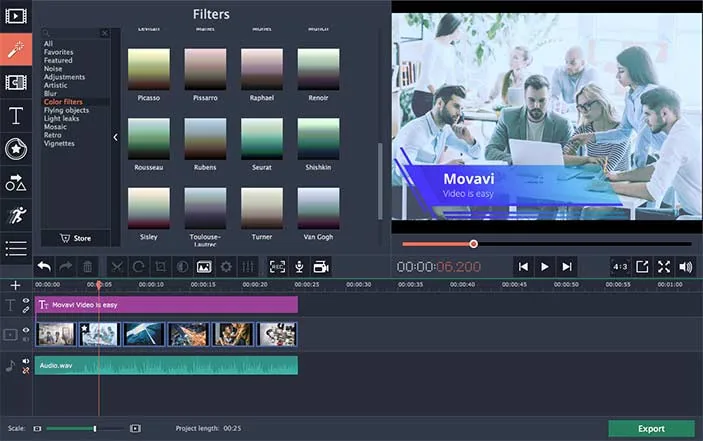Click the Crop tool icon
The image size is (703, 441).
[x=161, y=267]
